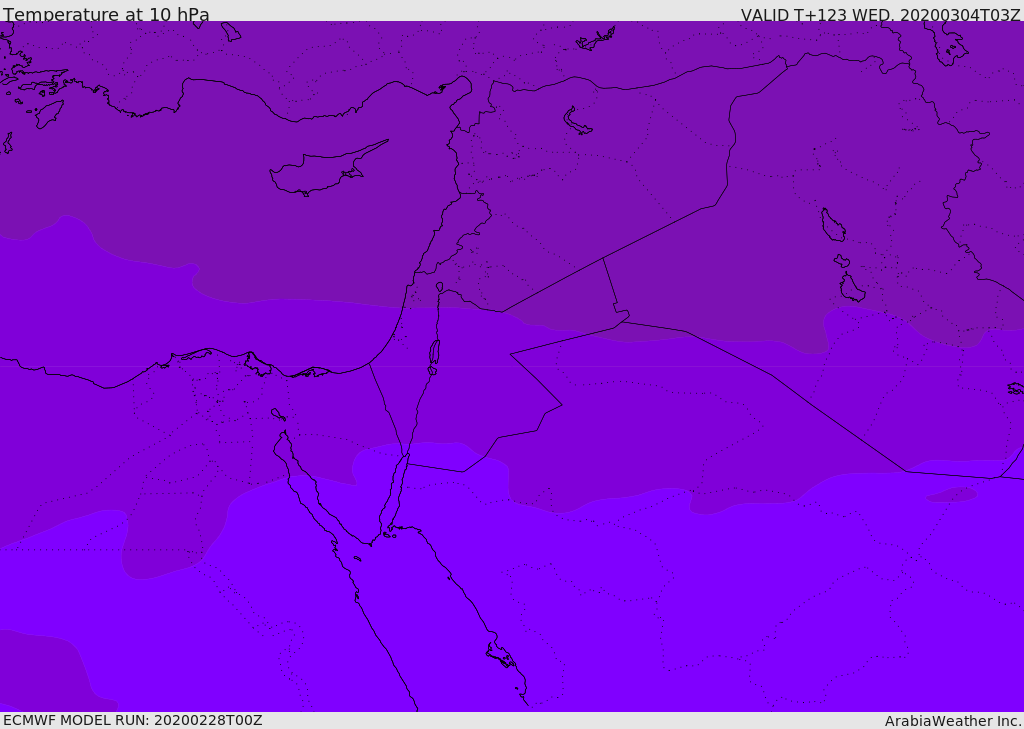This screenshot has height=729, width=1024.
Task: Click the Dead Sea outline on the map
Action: [434, 353]
